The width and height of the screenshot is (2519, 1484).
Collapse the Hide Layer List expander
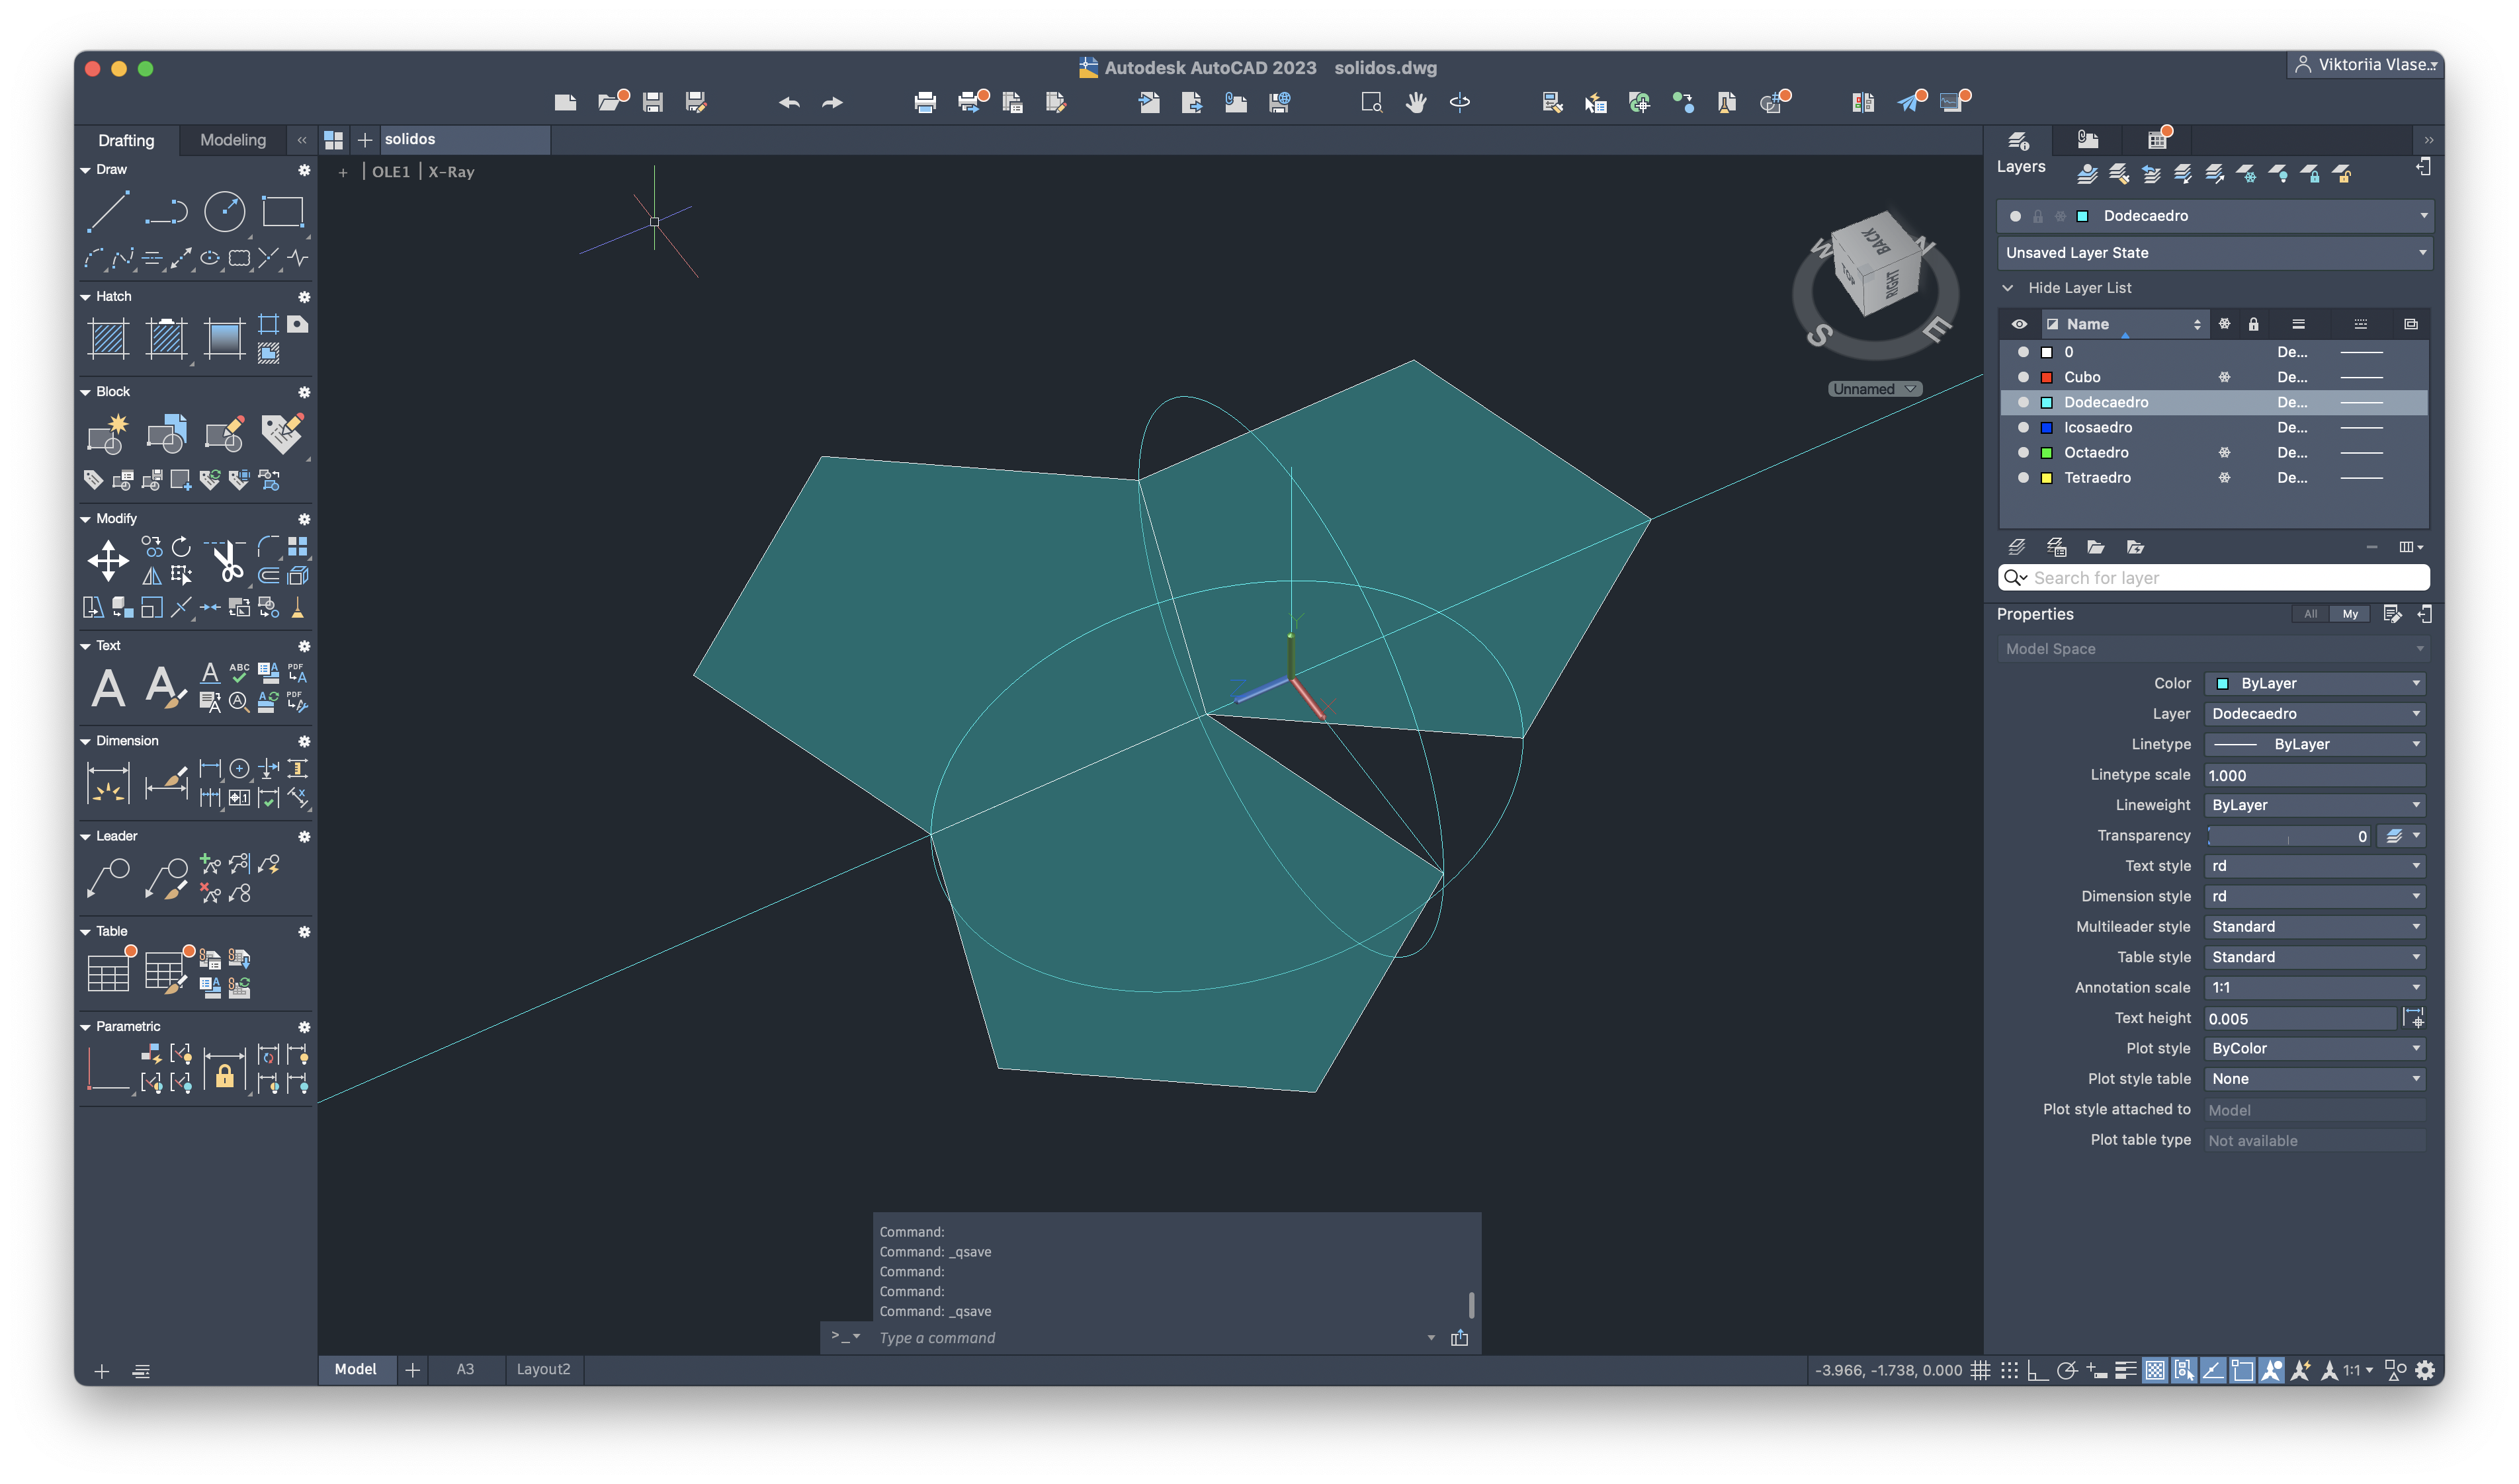2007,288
